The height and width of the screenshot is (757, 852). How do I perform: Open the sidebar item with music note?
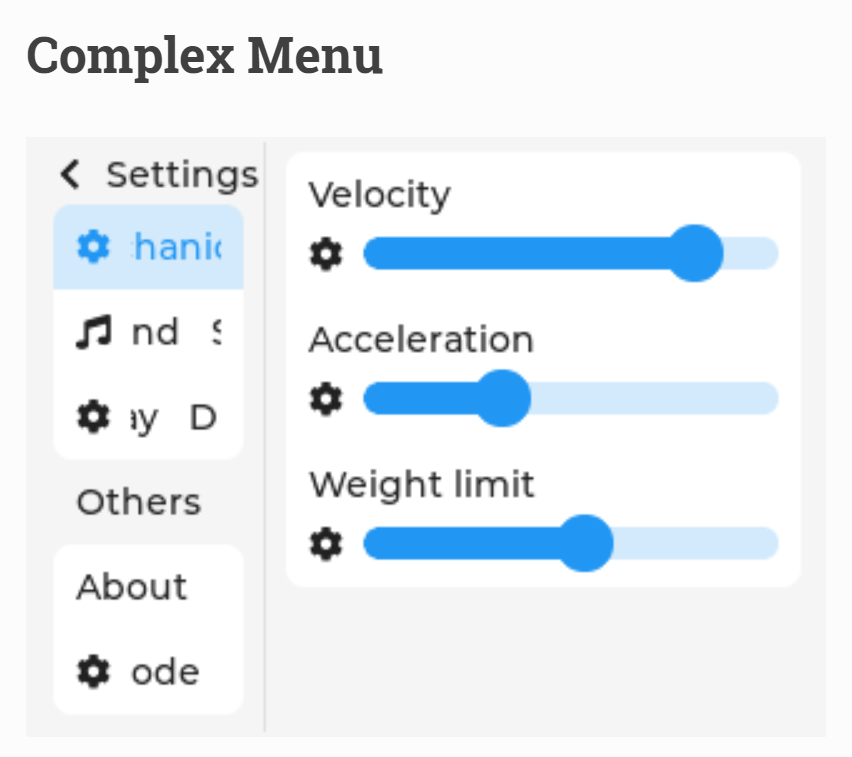click(148, 332)
